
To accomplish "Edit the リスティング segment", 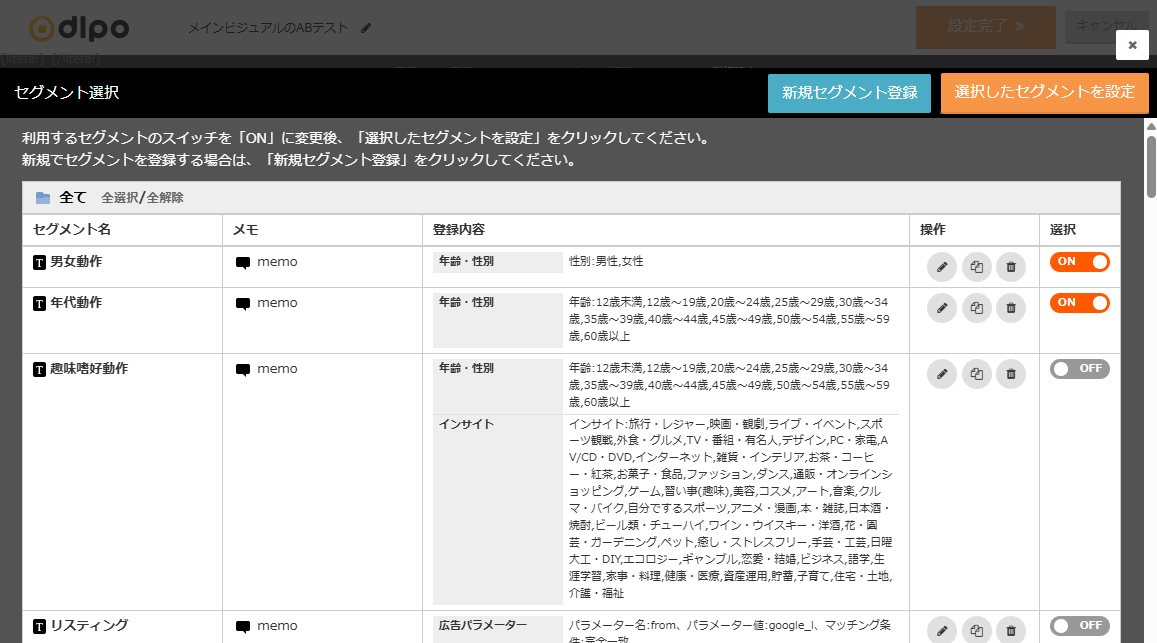I will (942, 630).
